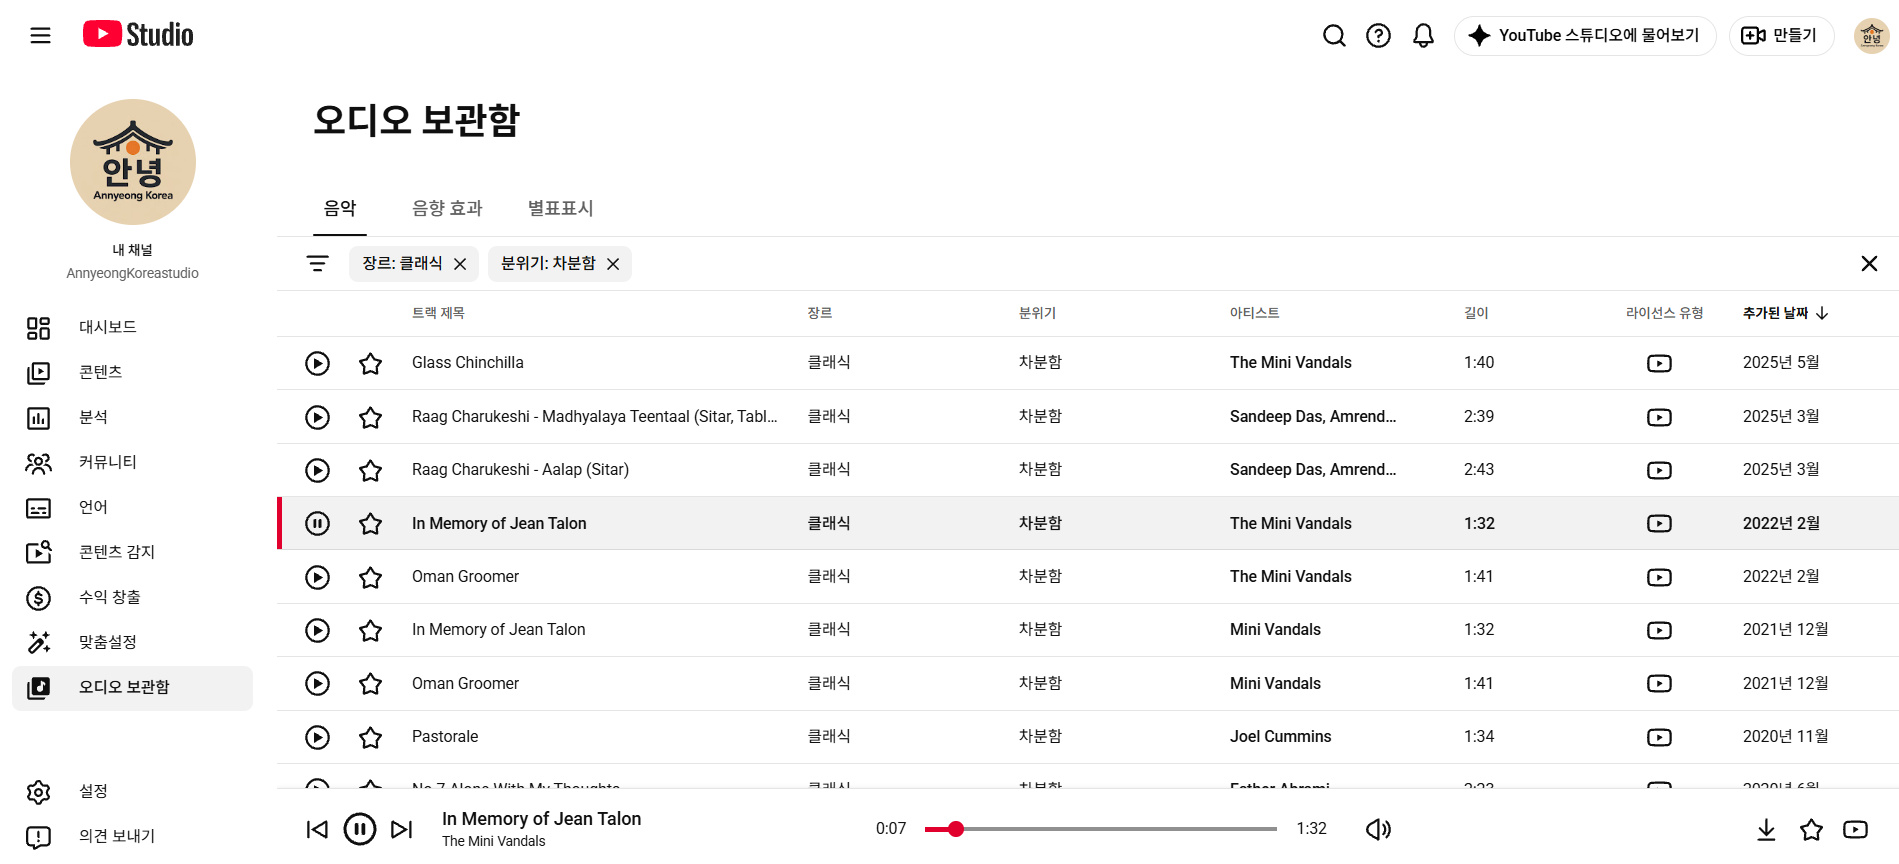The height and width of the screenshot is (864, 1899).
Task: Remove the 장르: 클래식 filter chip
Action: pos(460,264)
